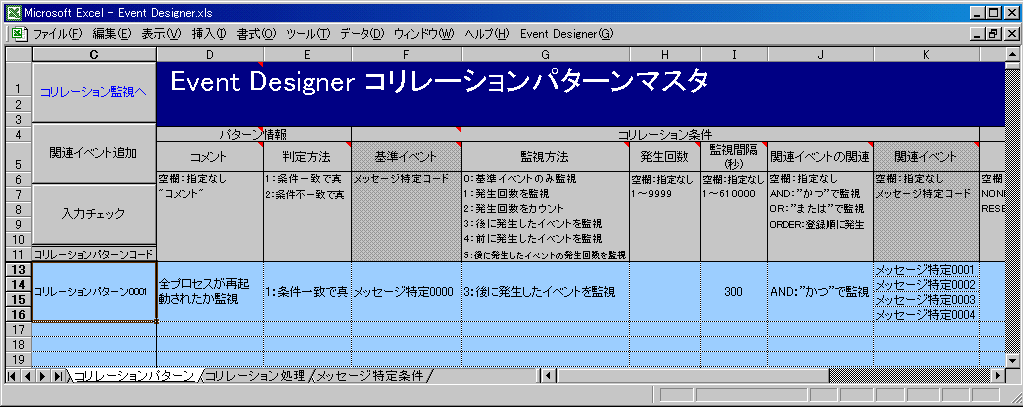Select column D header
The image size is (1023, 407).
click(210, 55)
